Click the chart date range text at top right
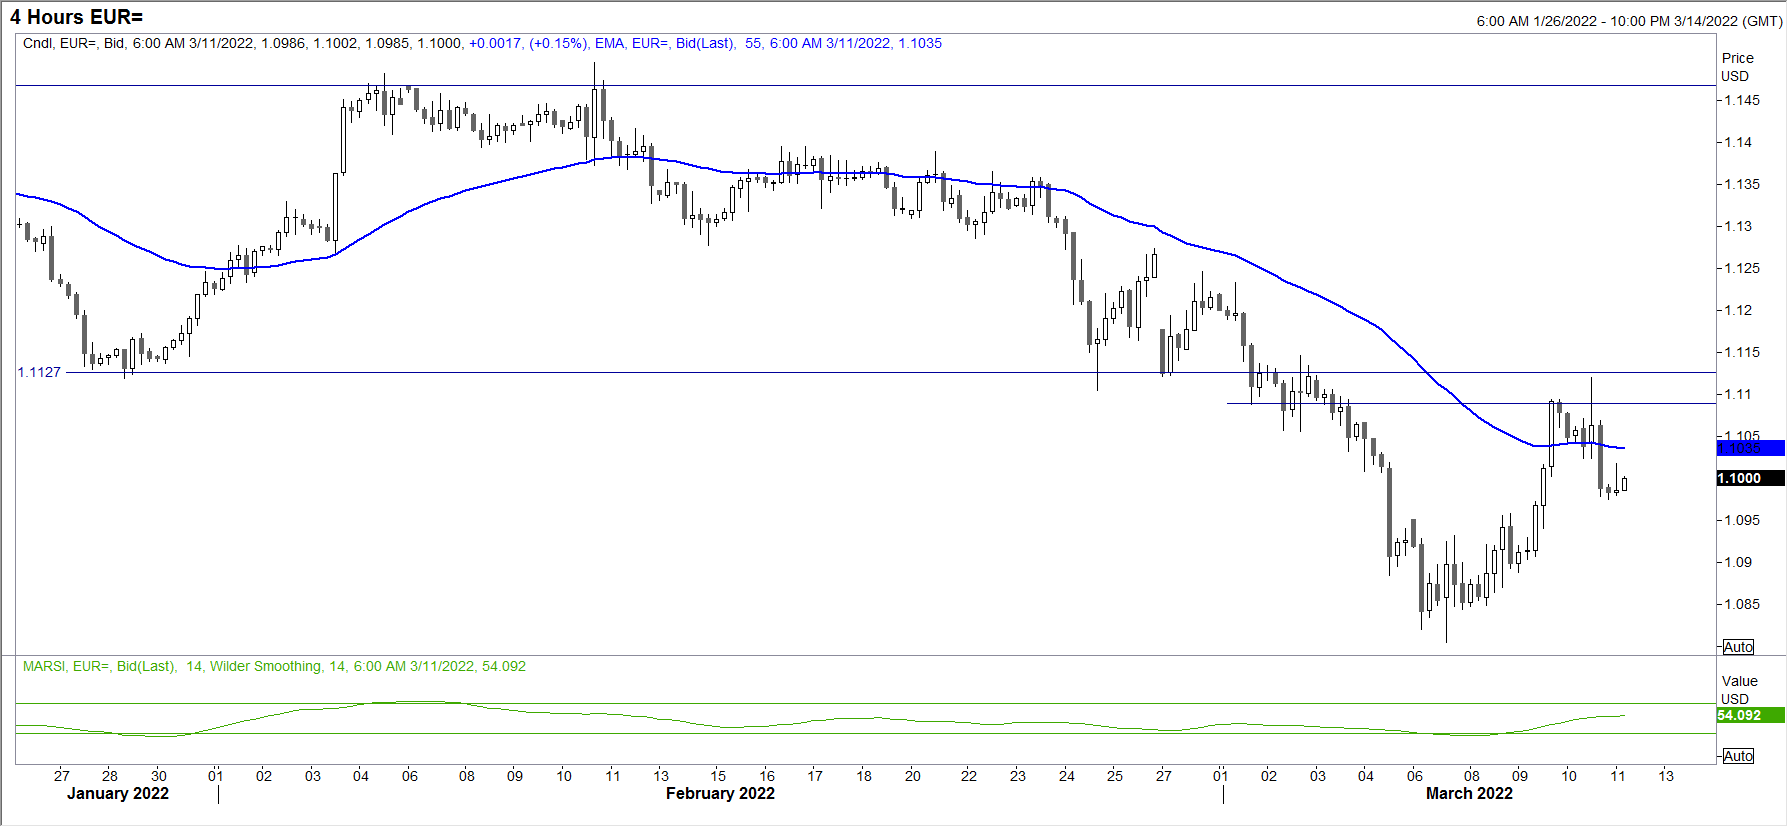Screen dimensions: 1788x827 [1629, 21]
